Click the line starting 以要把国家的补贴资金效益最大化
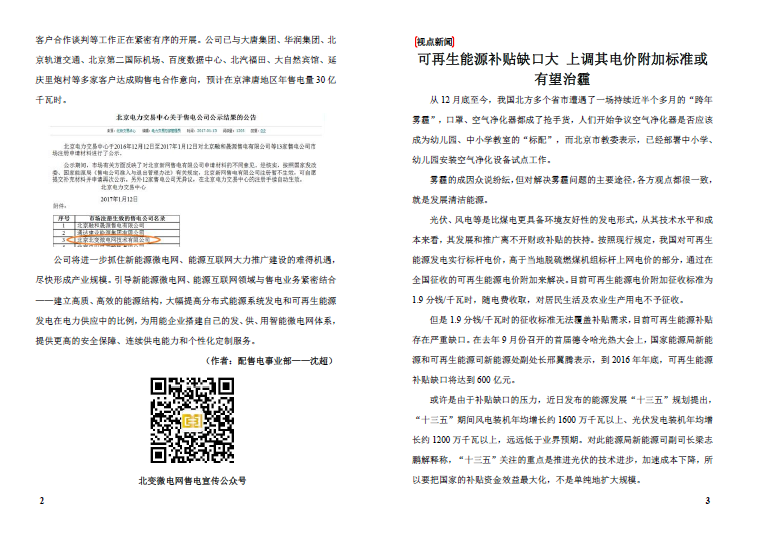This screenshot has height=536, width=760. [x=528, y=480]
